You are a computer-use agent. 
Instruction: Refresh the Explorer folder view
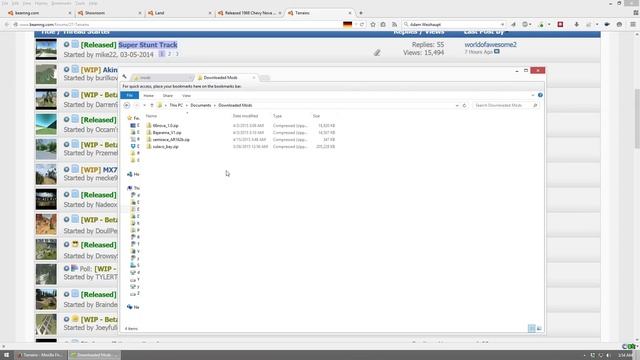(464, 105)
